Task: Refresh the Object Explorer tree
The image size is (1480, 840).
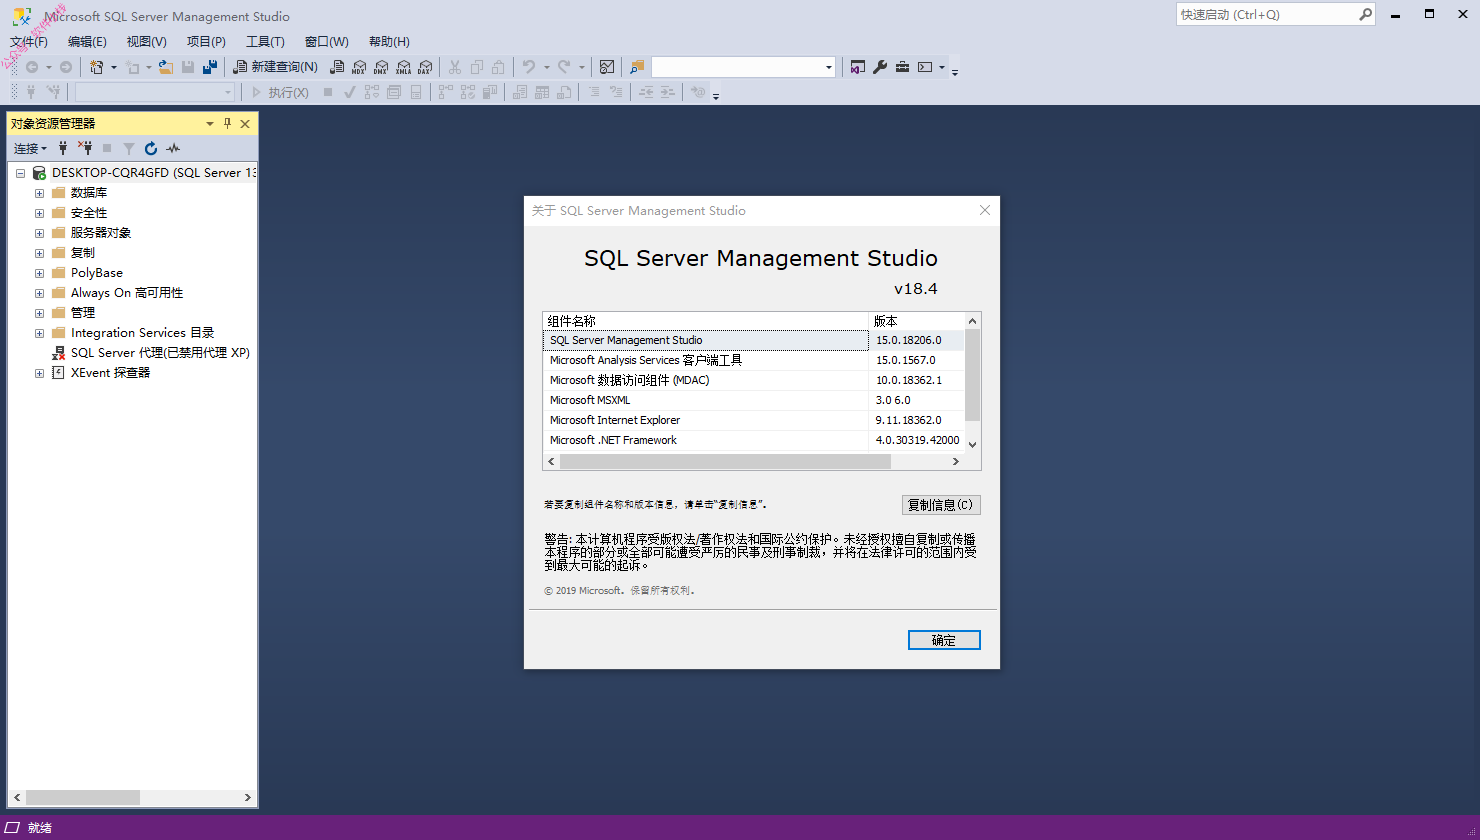Action: tap(151, 148)
